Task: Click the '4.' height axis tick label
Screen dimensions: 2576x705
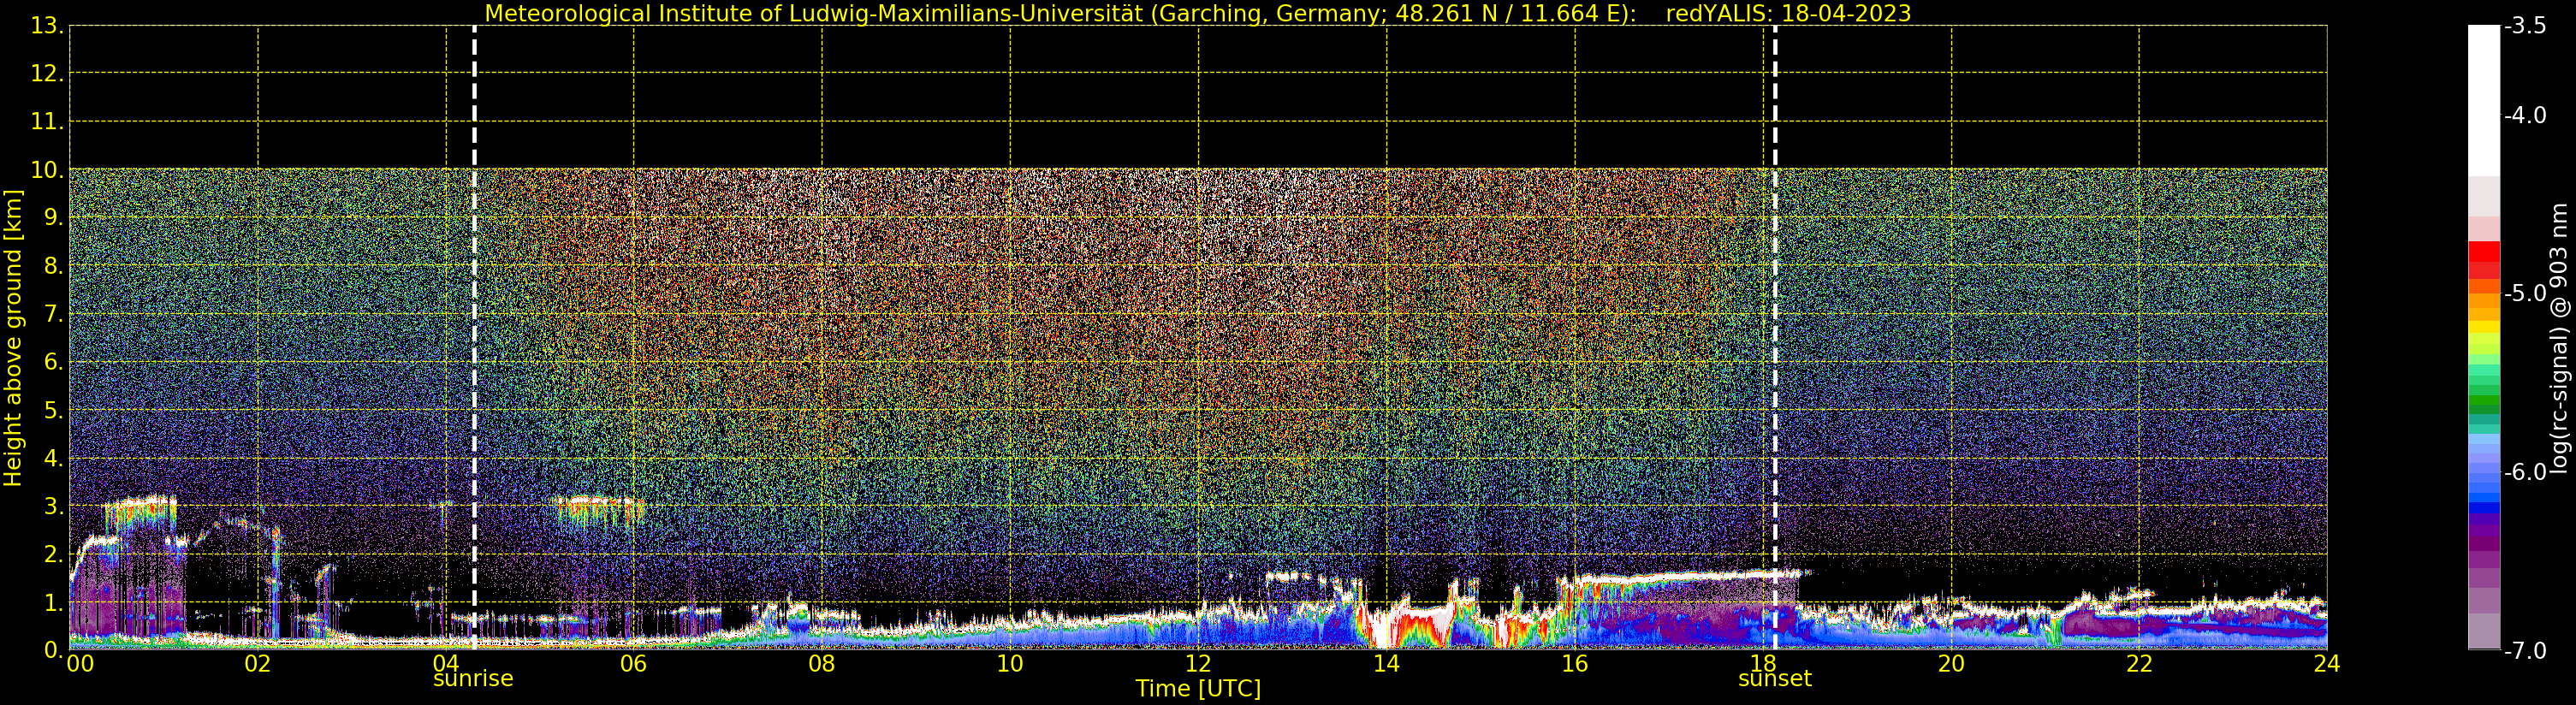Action: [54, 458]
